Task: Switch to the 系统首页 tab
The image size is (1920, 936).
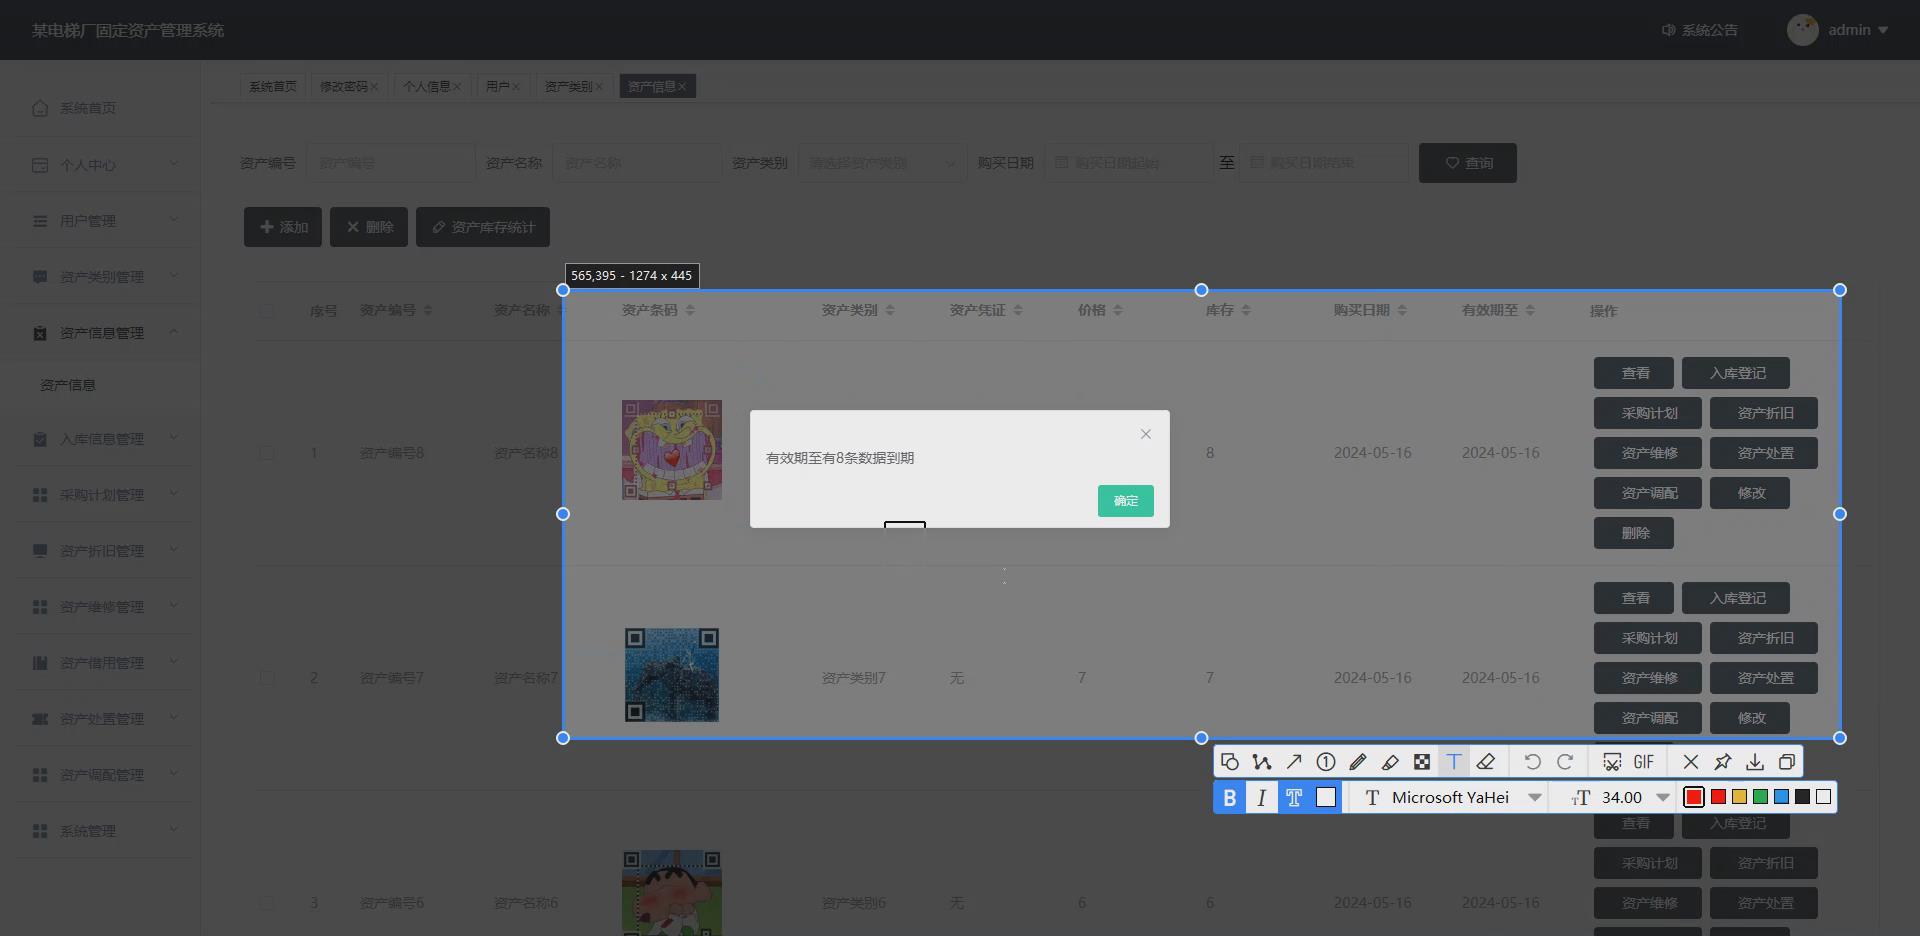Action: (272, 86)
